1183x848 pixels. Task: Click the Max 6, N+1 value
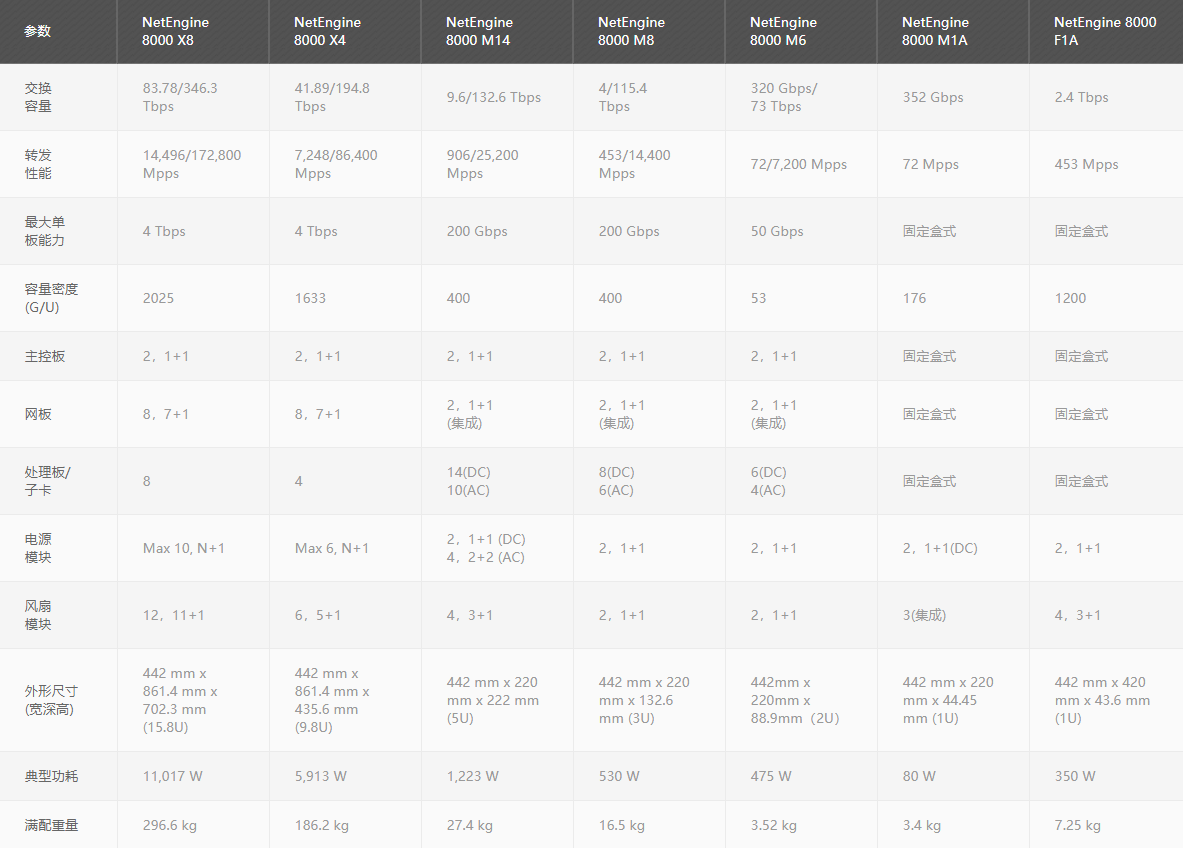[331, 548]
